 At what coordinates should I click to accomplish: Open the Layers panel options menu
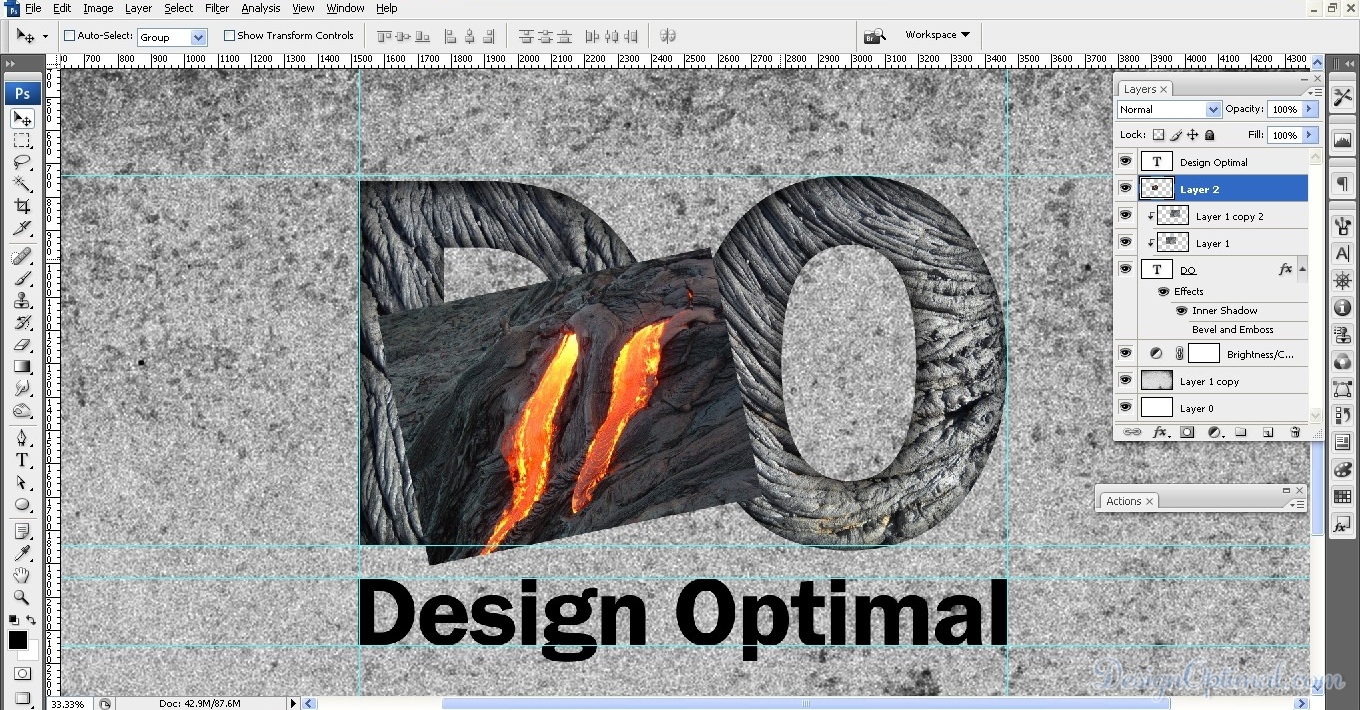point(1314,91)
